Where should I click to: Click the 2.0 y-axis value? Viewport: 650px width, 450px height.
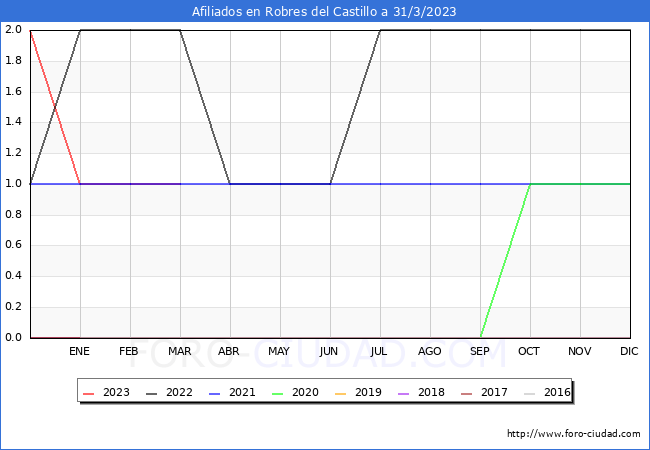coord(13,29)
